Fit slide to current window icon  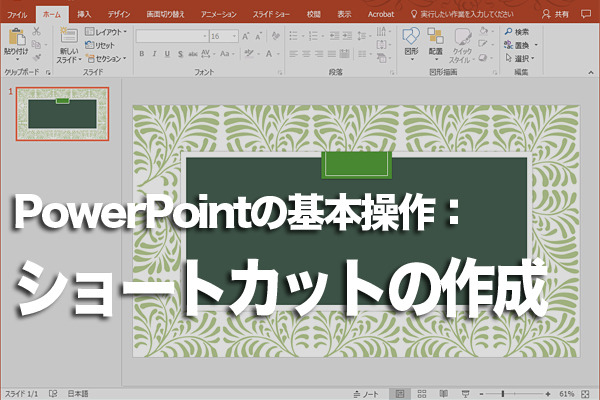[587, 394]
